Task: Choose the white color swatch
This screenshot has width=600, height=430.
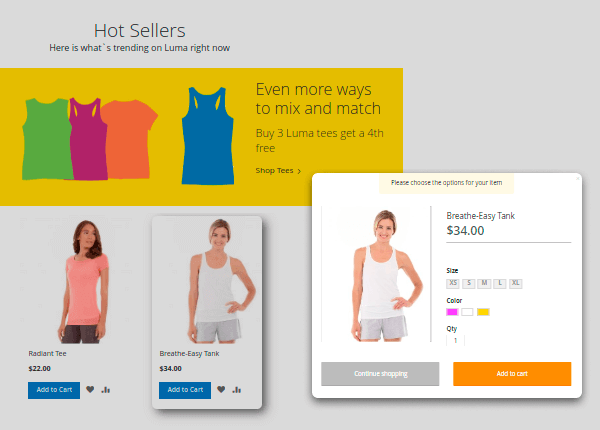Action: pyautogui.click(x=467, y=312)
